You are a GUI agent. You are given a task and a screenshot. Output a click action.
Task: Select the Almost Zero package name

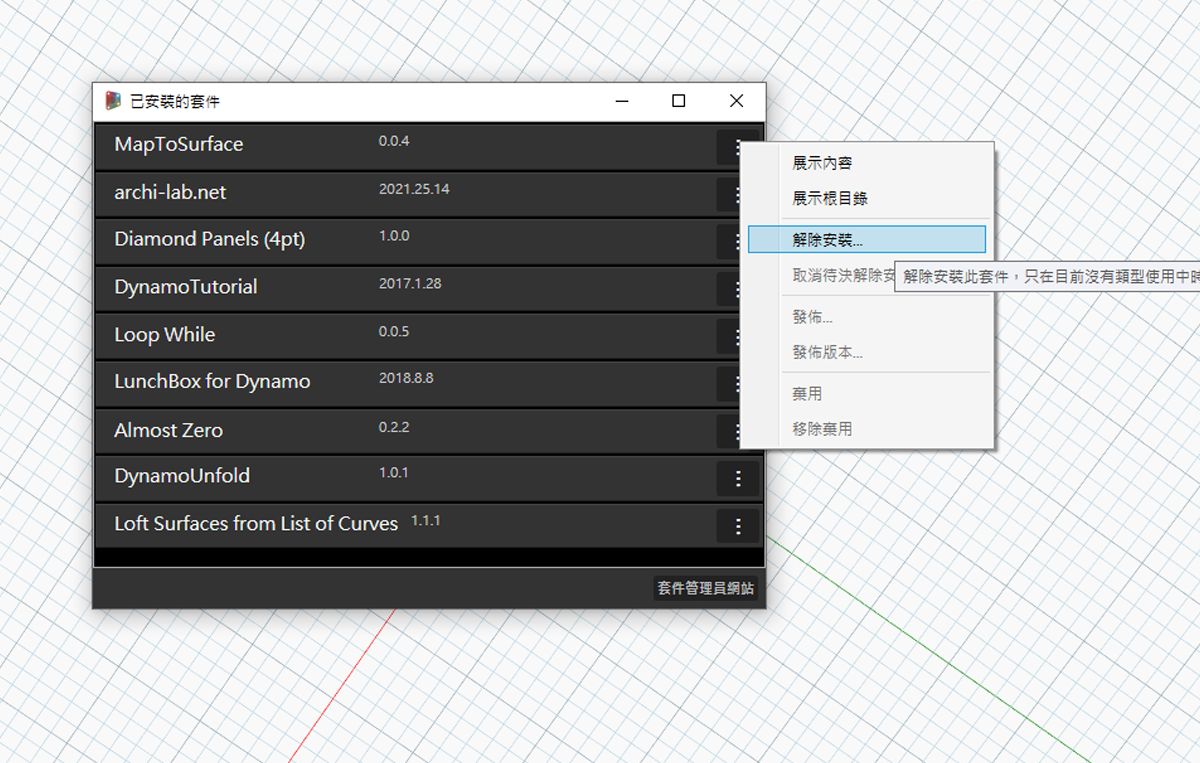click(x=169, y=431)
